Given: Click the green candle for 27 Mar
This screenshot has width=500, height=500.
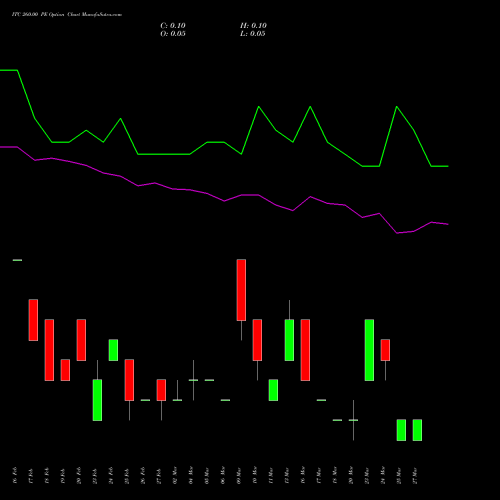Looking at the screenshot, I should (417, 430).
